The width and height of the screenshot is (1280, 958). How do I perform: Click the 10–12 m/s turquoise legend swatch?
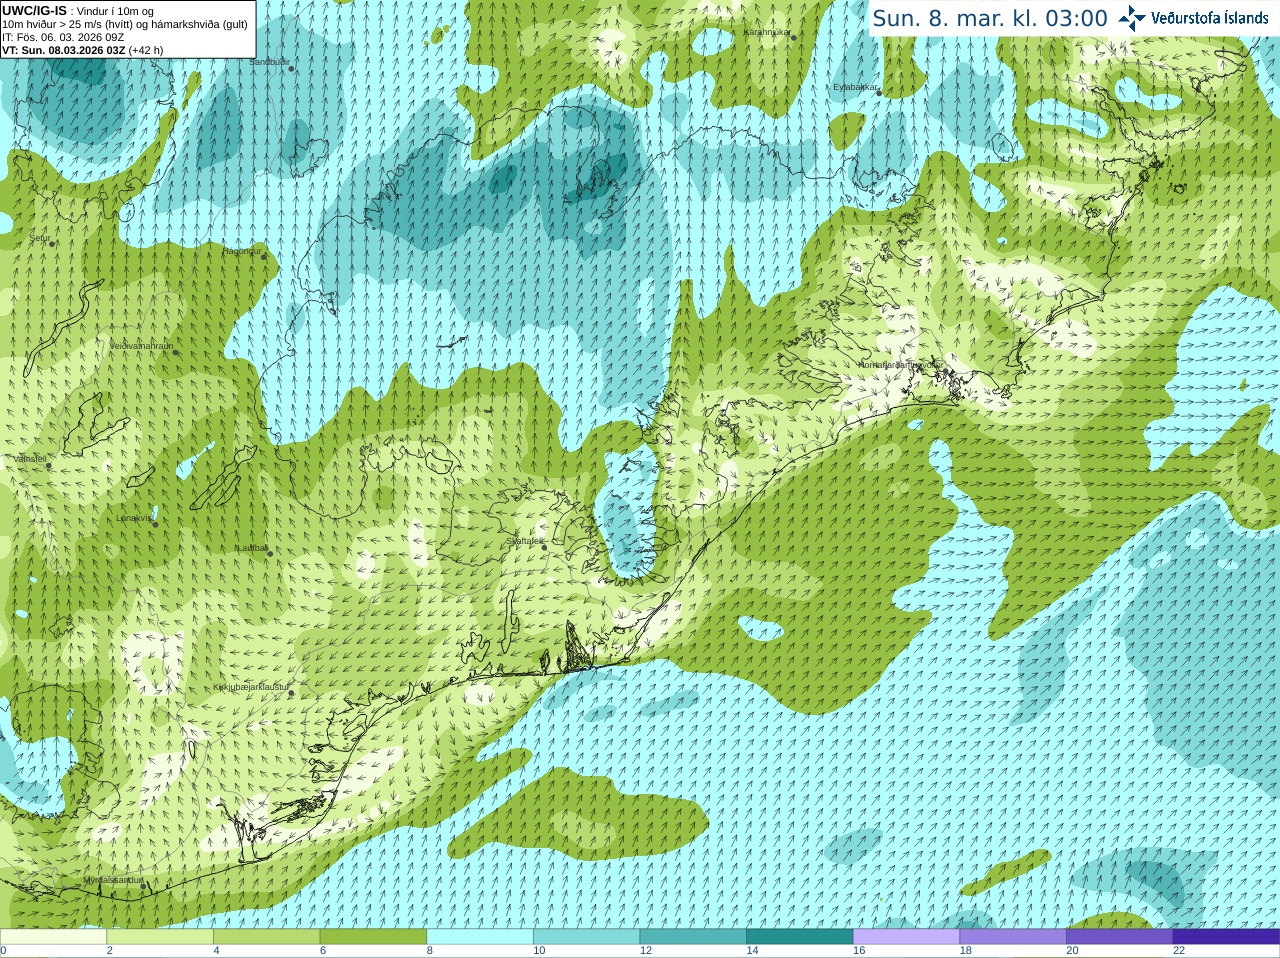pos(587,937)
